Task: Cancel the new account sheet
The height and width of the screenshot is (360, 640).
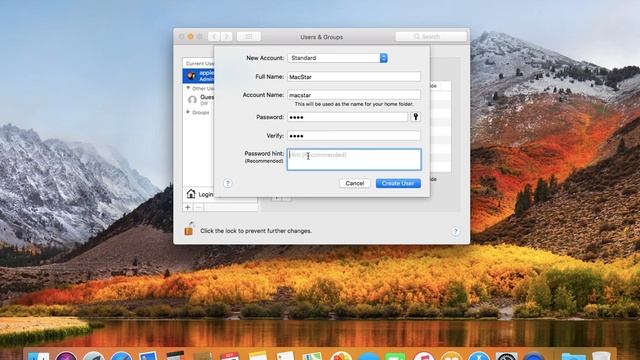Action: point(355,183)
